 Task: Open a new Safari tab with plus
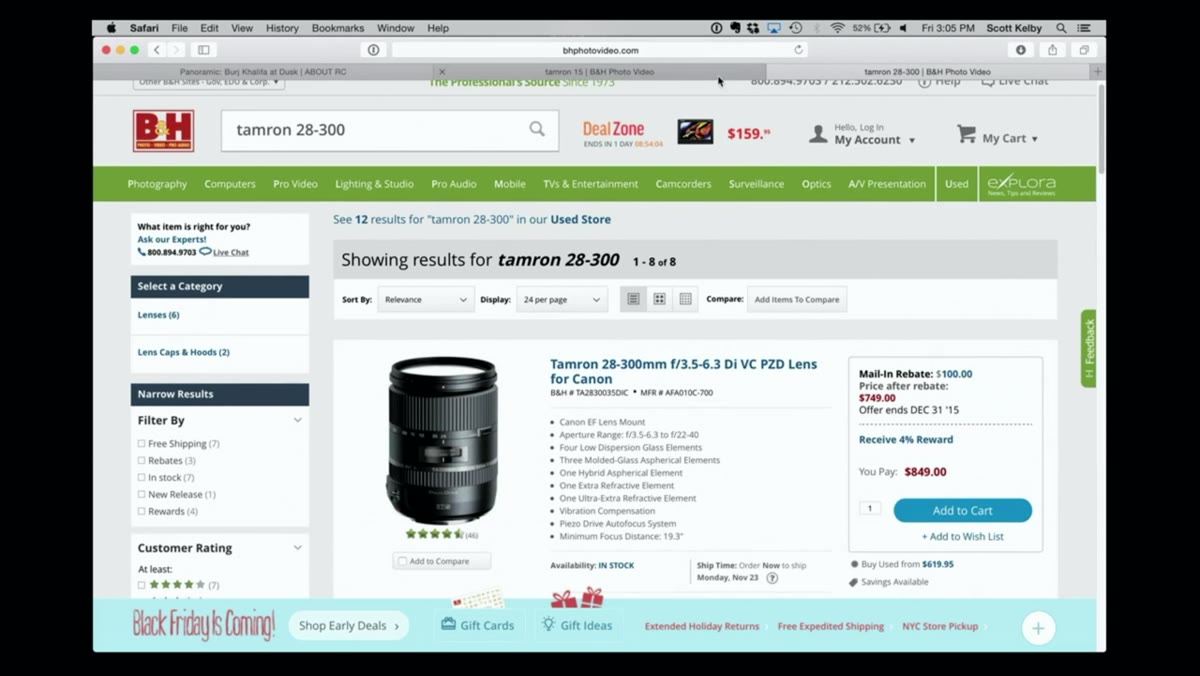(x=1098, y=72)
